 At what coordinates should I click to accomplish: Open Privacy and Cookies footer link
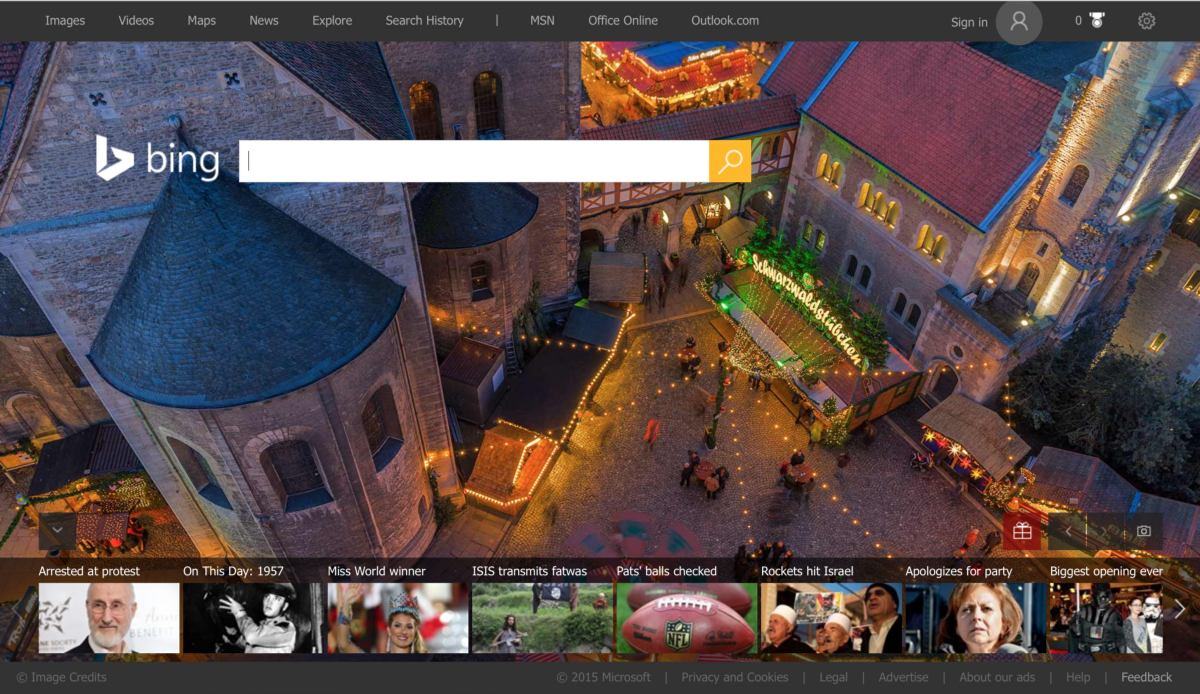(735, 677)
